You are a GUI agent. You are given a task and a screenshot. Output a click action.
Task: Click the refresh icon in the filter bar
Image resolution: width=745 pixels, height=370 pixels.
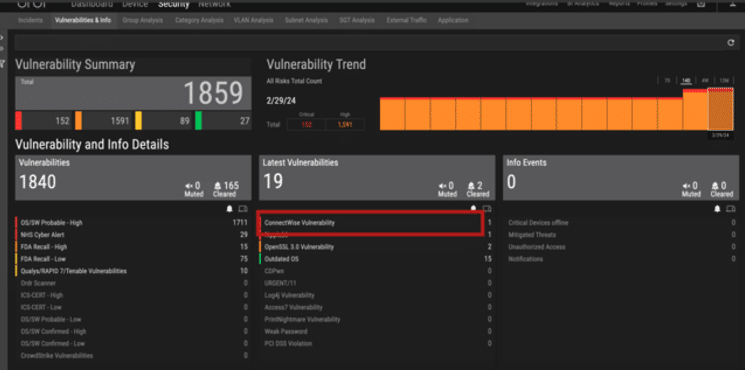point(731,43)
